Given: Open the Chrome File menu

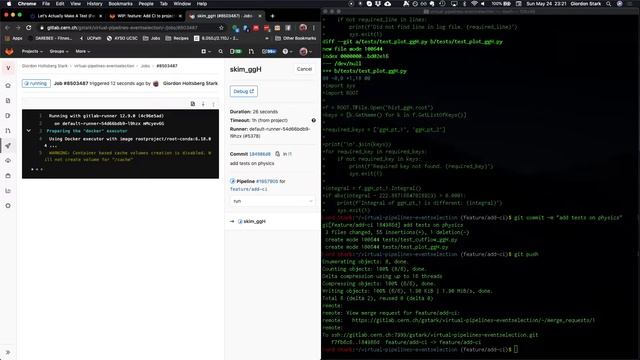Looking at the screenshot, I should click(46, 4).
